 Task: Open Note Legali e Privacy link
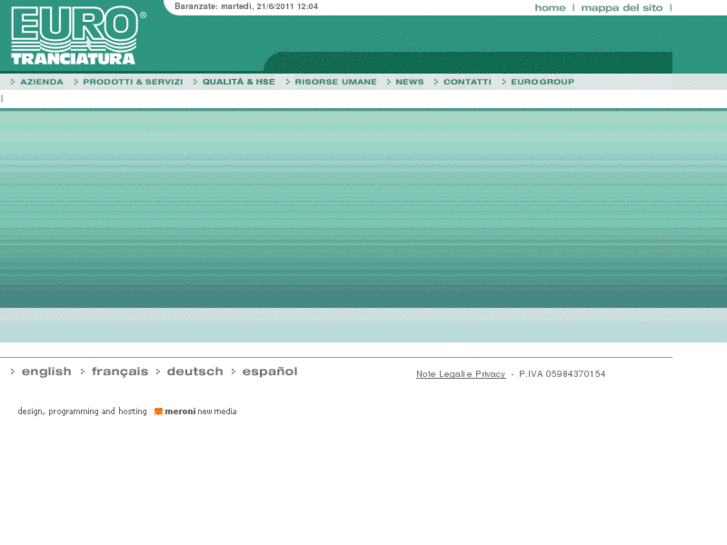pos(460,374)
